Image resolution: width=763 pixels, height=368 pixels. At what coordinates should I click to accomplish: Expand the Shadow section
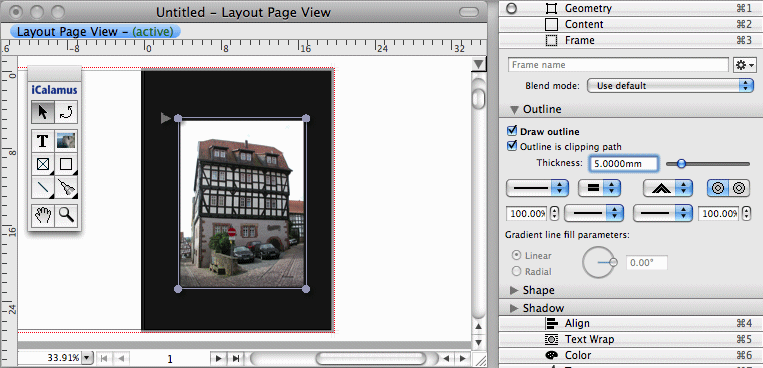pos(514,309)
